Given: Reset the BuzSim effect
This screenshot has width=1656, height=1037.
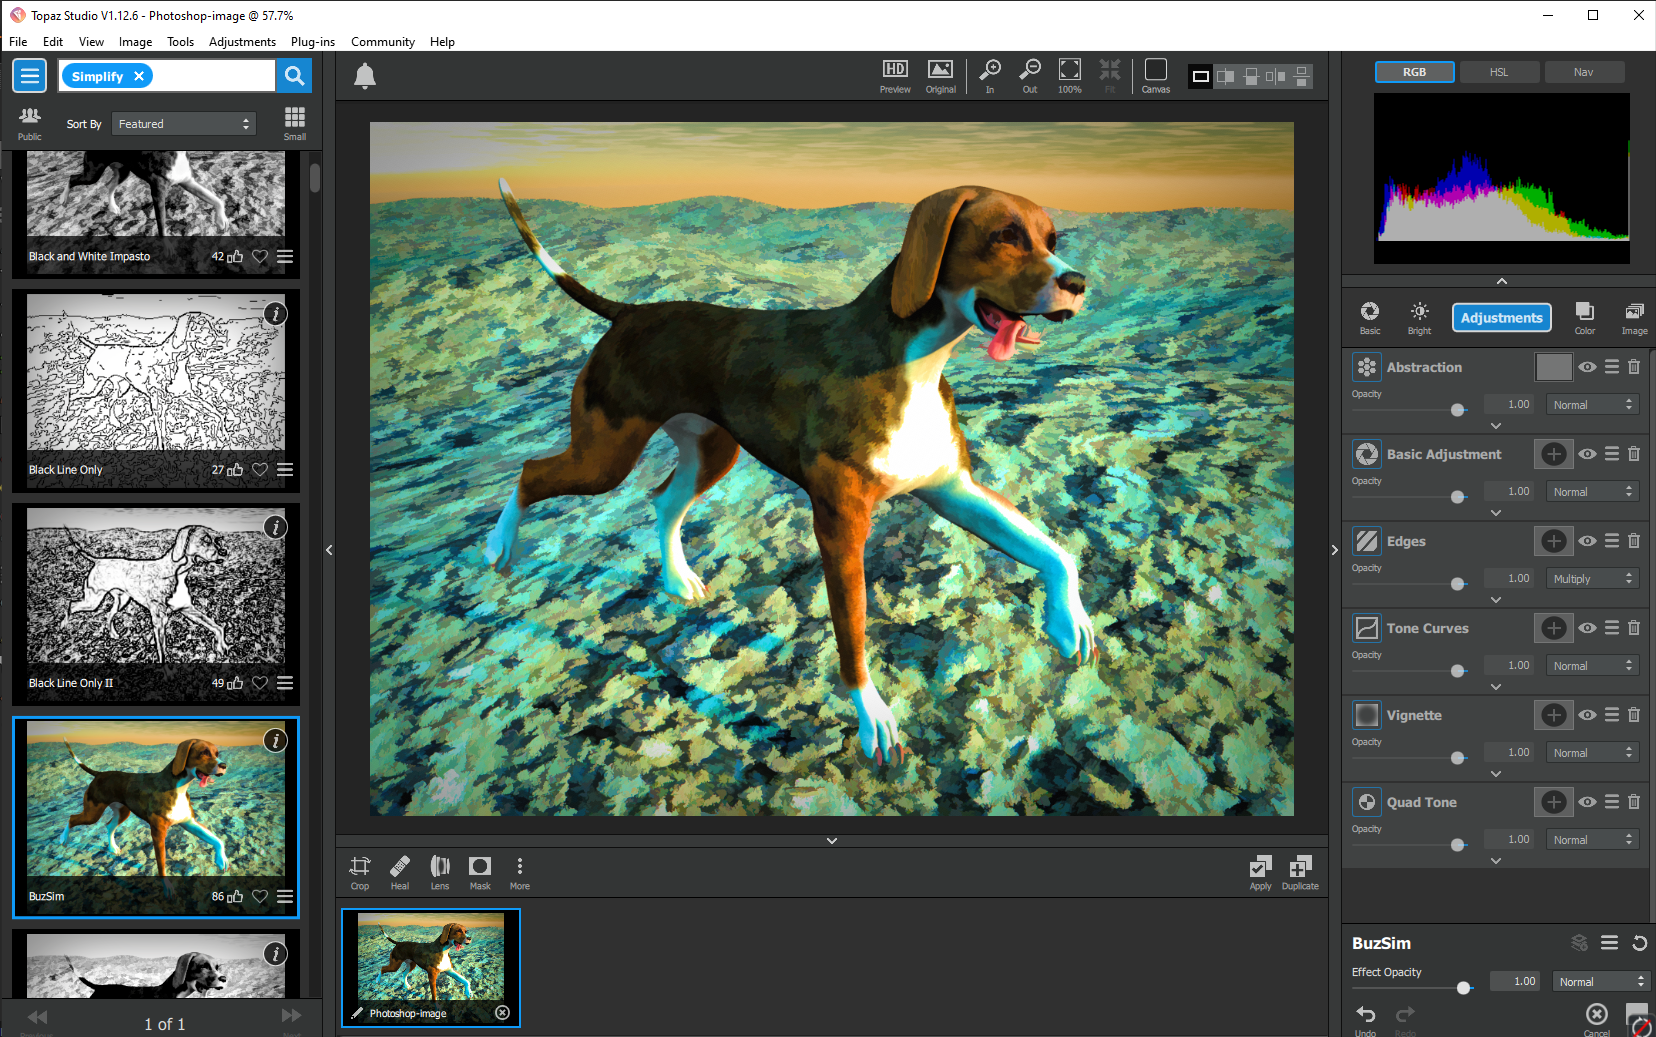Looking at the screenshot, I should [x=1640, y=943].
